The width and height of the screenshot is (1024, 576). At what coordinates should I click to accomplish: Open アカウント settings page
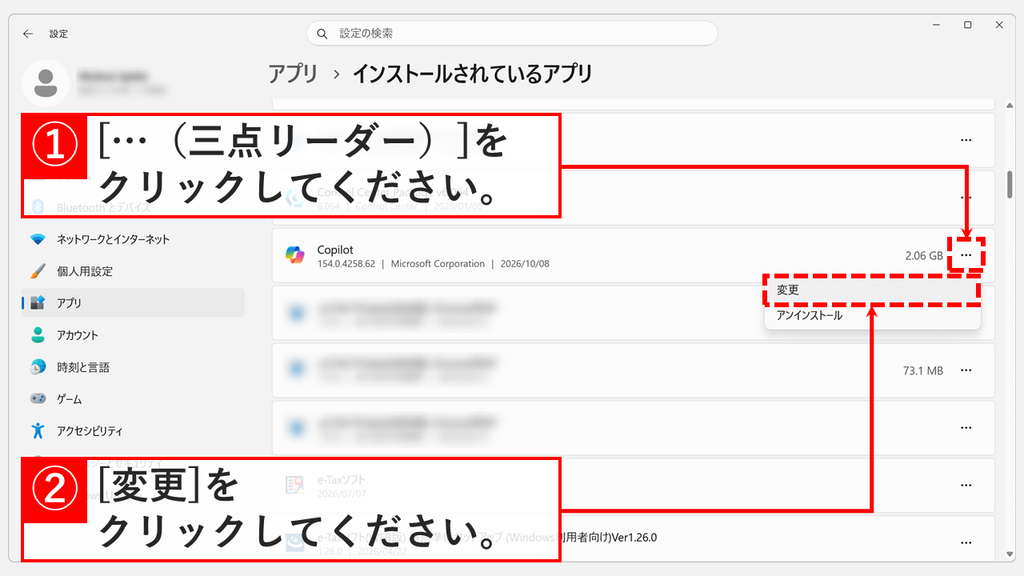pos(133,335)
